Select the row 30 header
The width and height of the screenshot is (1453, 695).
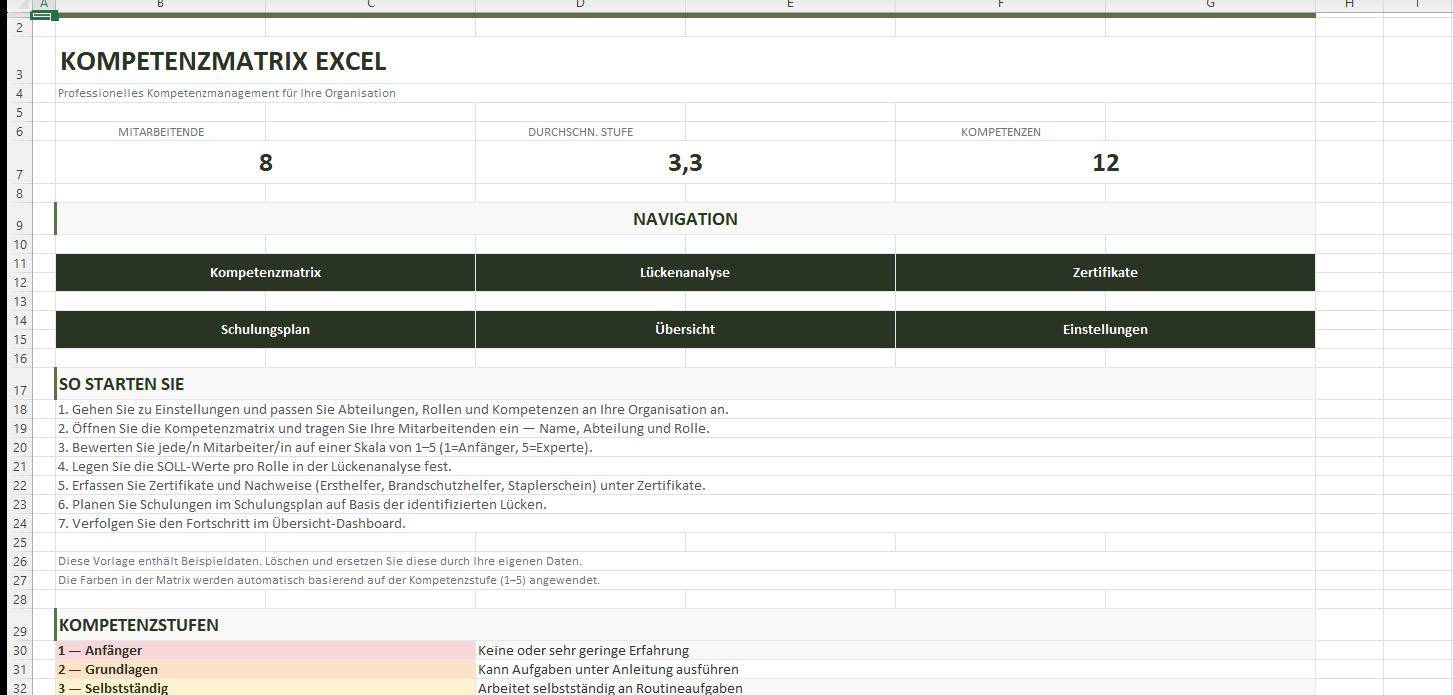point(16,651)
